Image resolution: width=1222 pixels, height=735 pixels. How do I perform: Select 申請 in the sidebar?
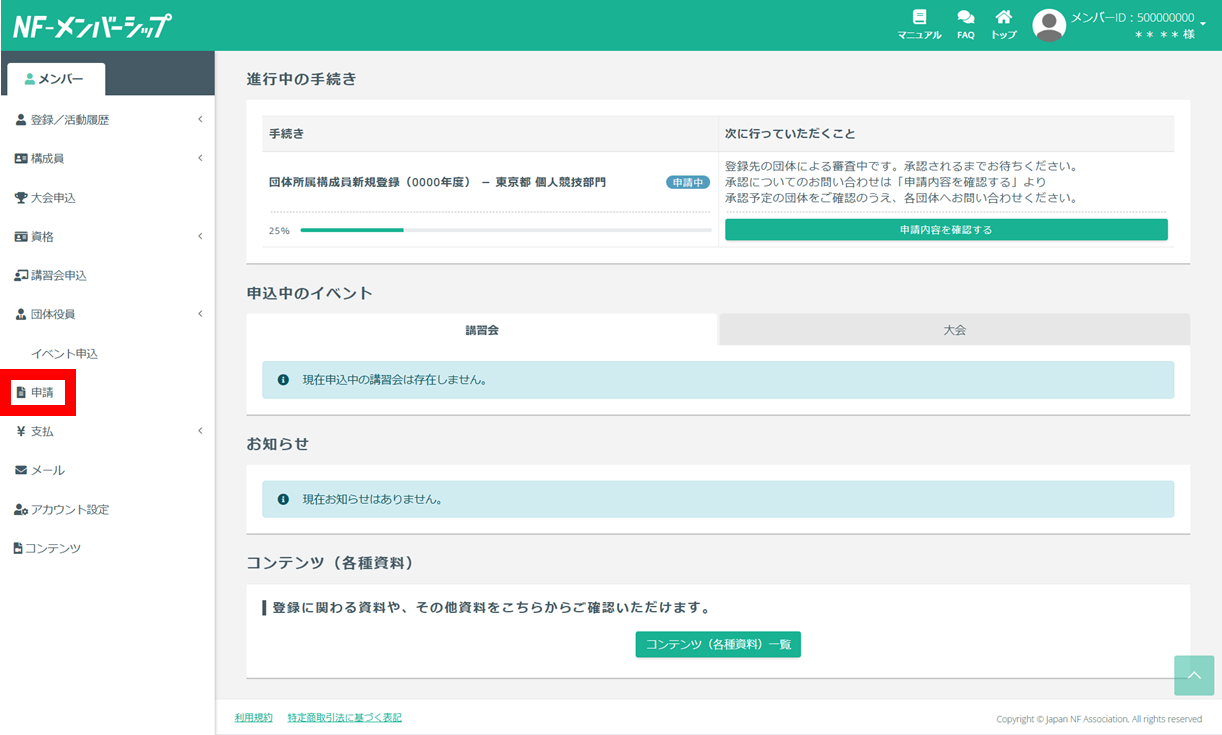coord(41,392)
